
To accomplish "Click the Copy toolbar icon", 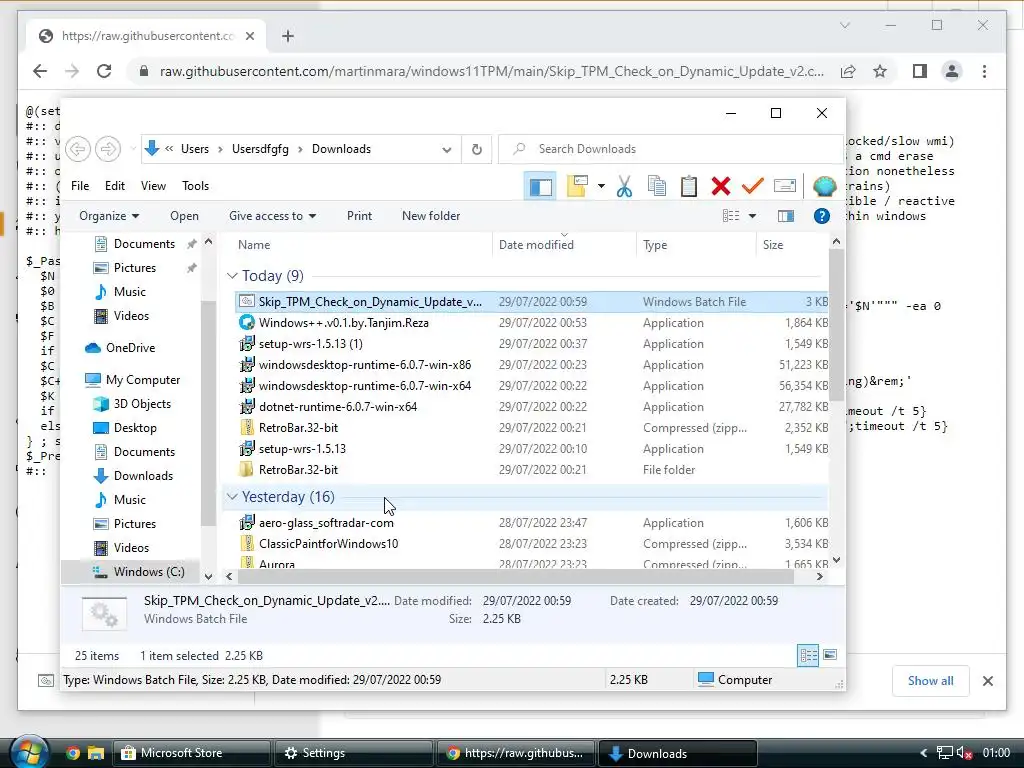I will 656,186.
